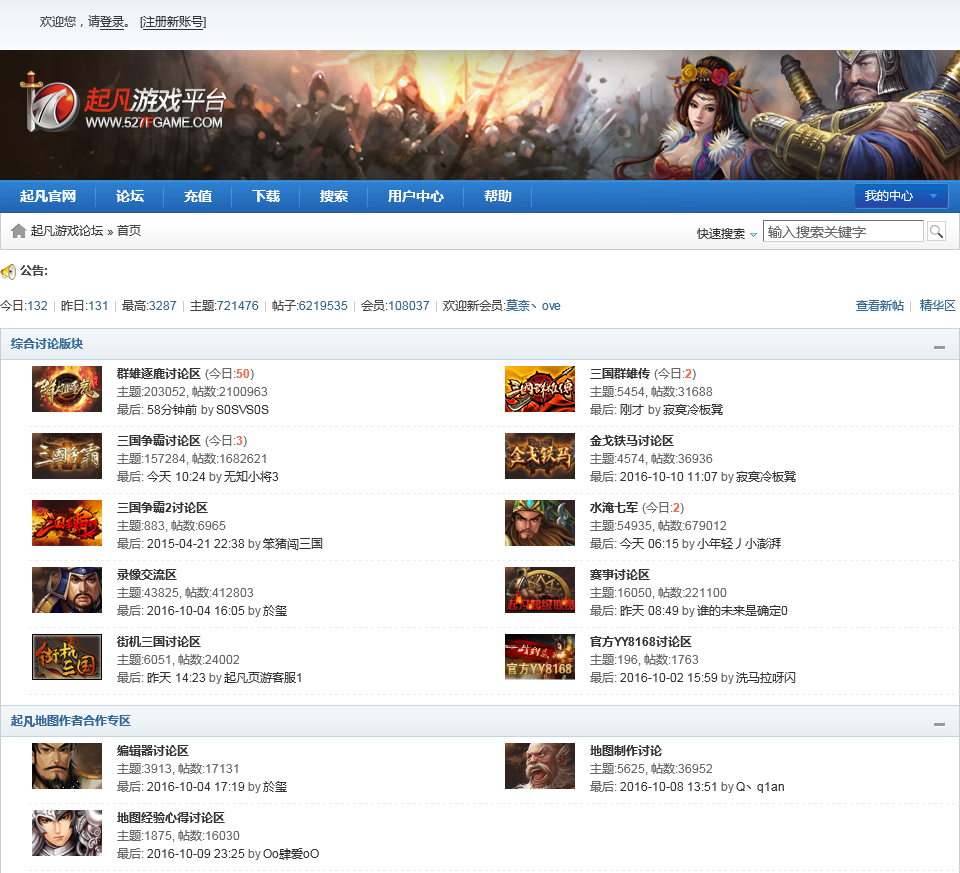Click the search keyword input field

[843, 231]
